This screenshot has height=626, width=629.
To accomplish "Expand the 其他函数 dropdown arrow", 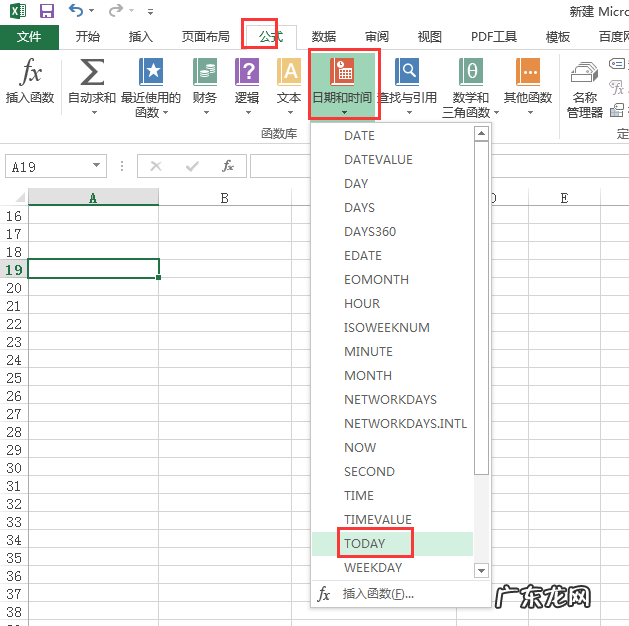I will (530, 113).
